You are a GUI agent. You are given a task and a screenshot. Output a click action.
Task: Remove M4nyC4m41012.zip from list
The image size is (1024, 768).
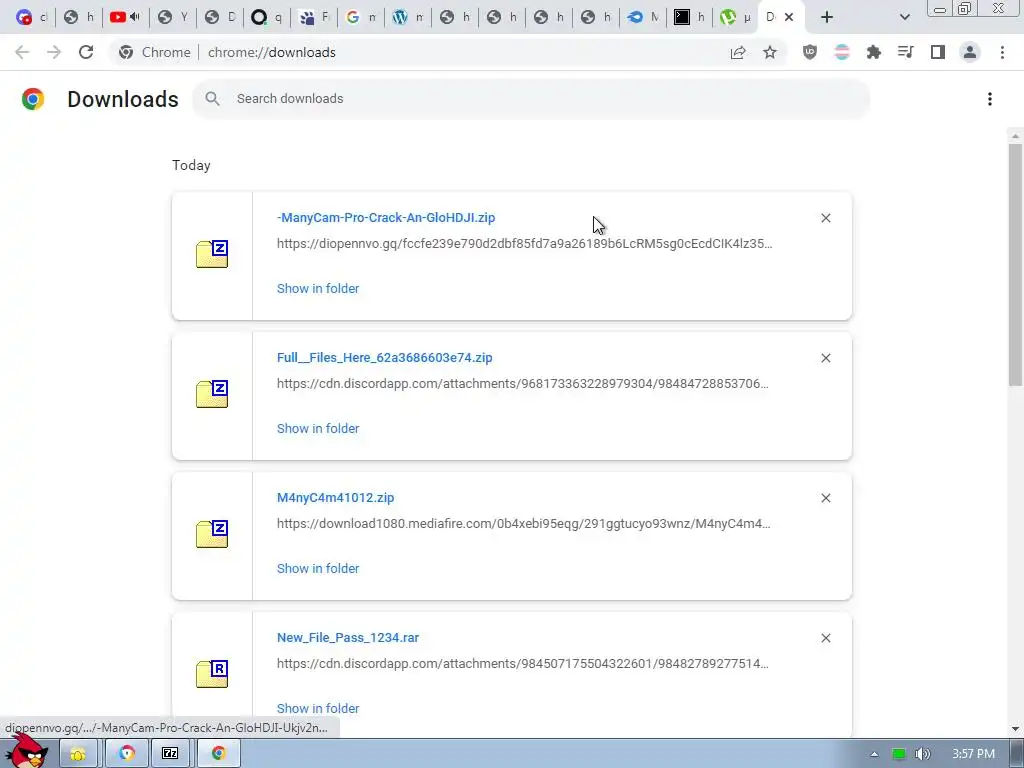click(825, 498)
